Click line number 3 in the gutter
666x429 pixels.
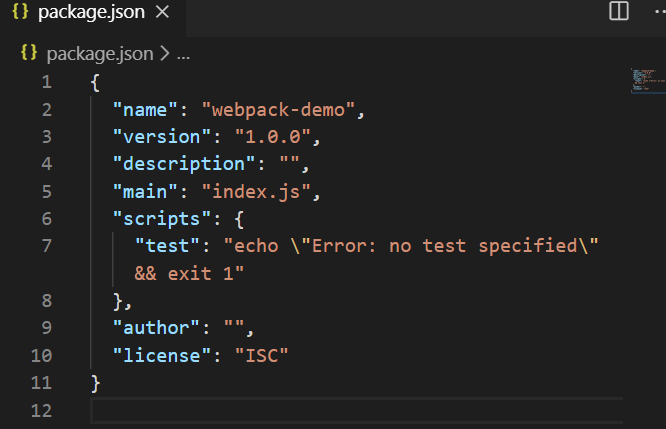pyautogui.click(x=47, y=137)
